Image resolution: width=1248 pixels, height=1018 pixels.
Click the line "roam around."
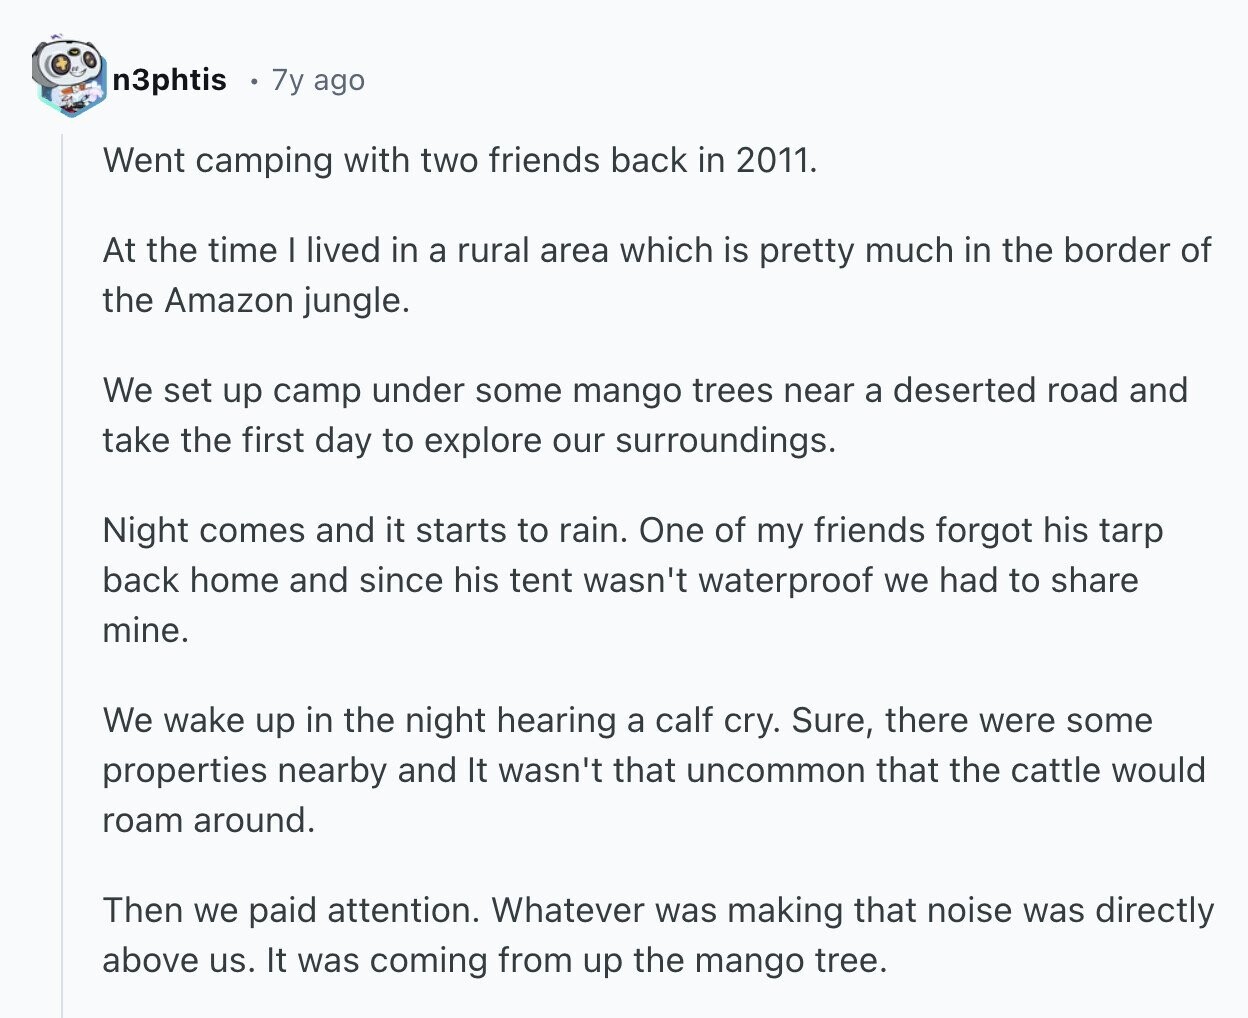pyautogui.click(x=209, y=820)
